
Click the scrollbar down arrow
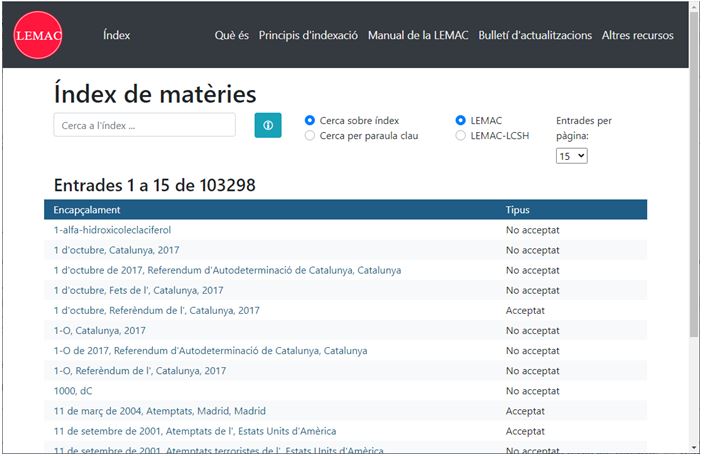click(694, 448)
